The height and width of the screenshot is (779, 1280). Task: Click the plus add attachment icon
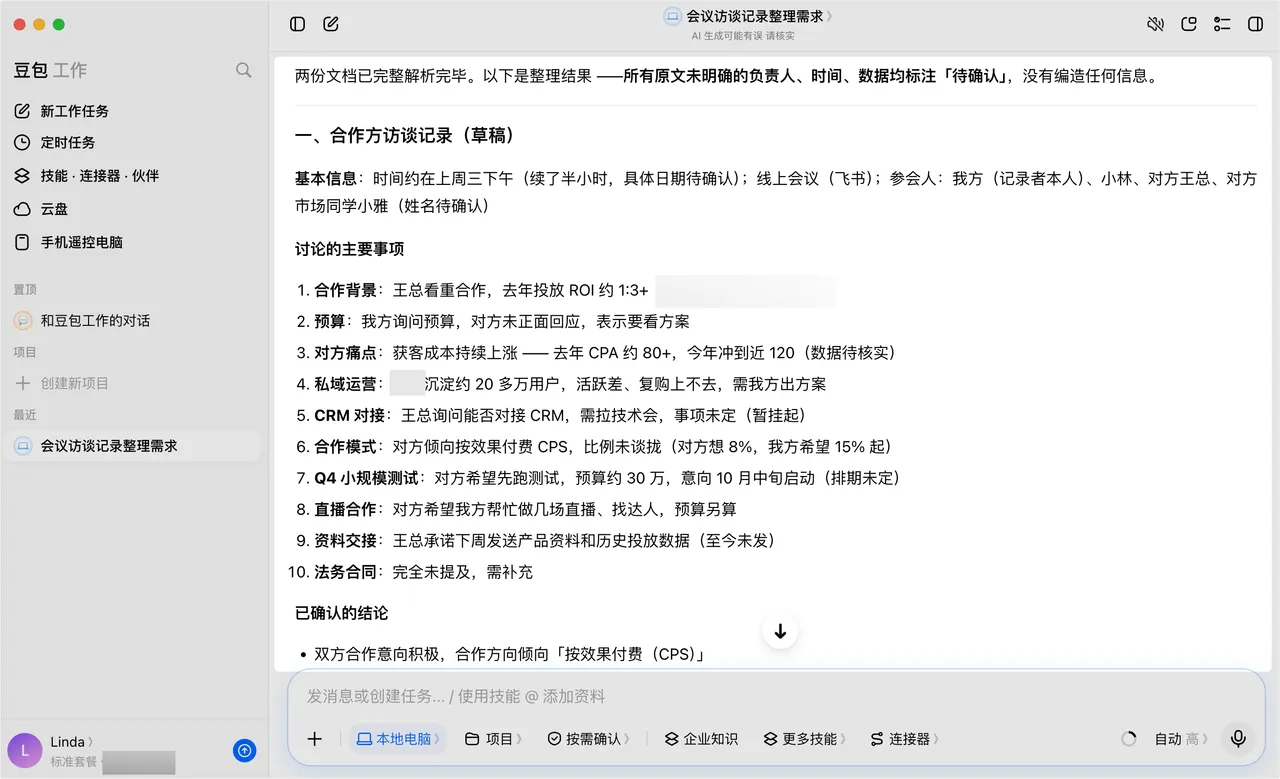coord(315,739)
